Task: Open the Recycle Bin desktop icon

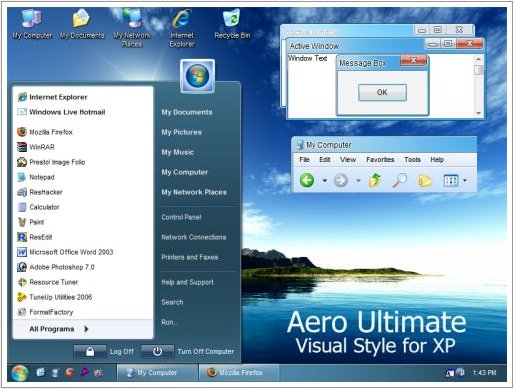Action: coord(232,24)
